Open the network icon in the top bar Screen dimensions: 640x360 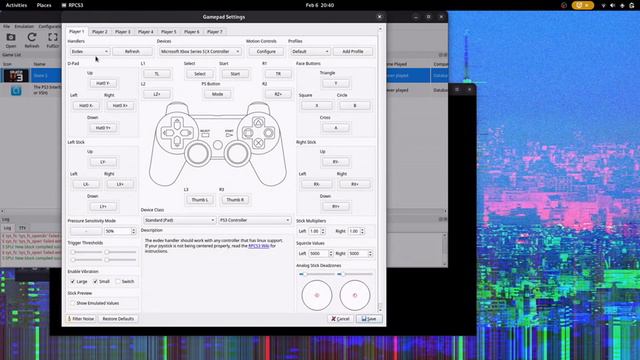pyautogui.click(x=603, y=5)
